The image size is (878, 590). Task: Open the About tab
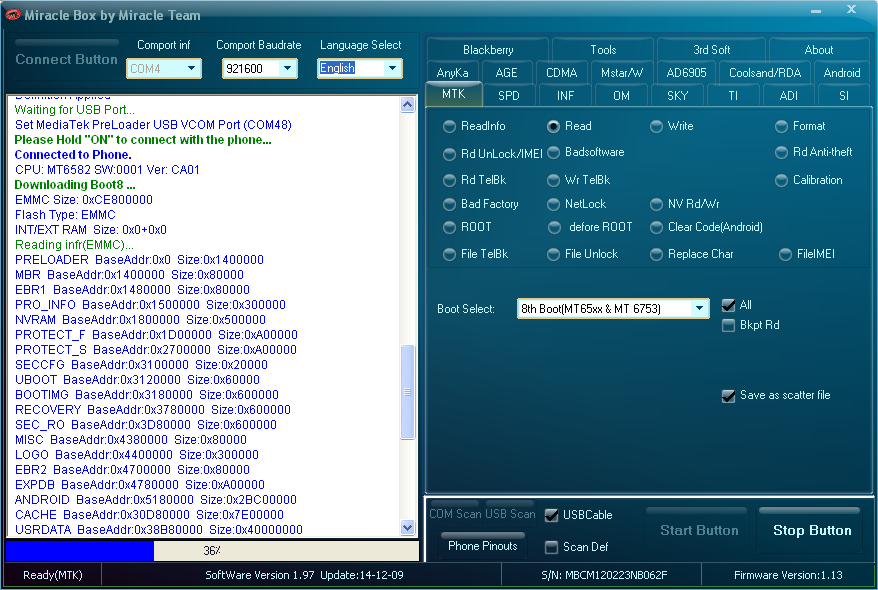click(819, 50)
